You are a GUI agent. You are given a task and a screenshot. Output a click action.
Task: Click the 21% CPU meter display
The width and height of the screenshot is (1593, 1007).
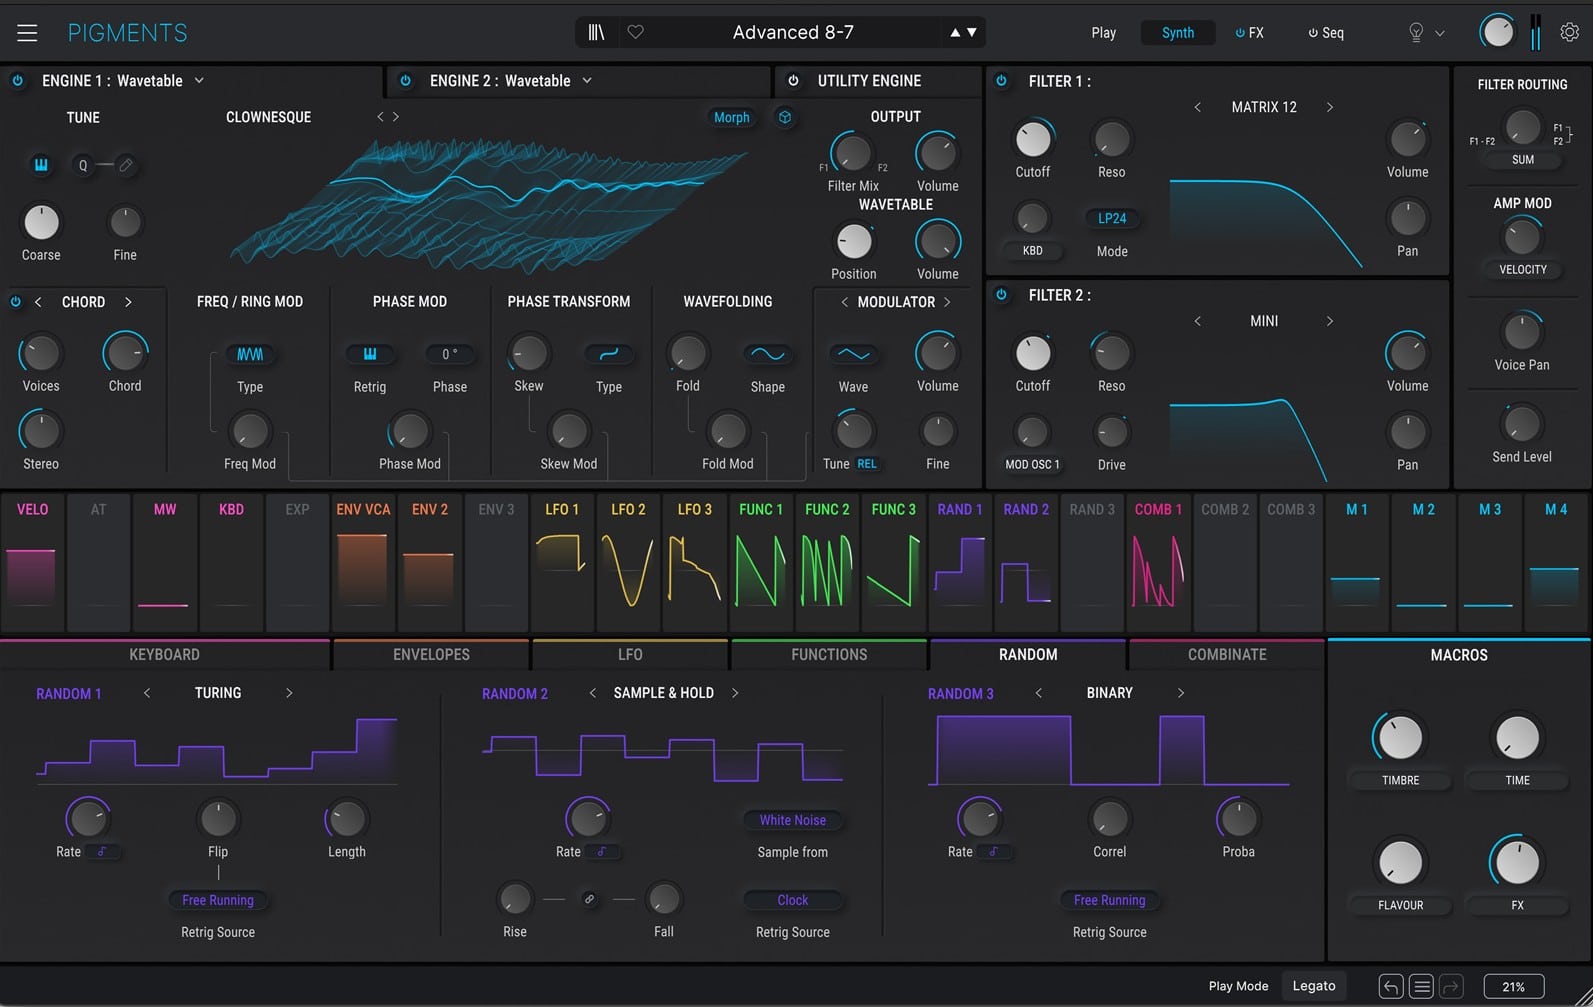coord(1513,986)
